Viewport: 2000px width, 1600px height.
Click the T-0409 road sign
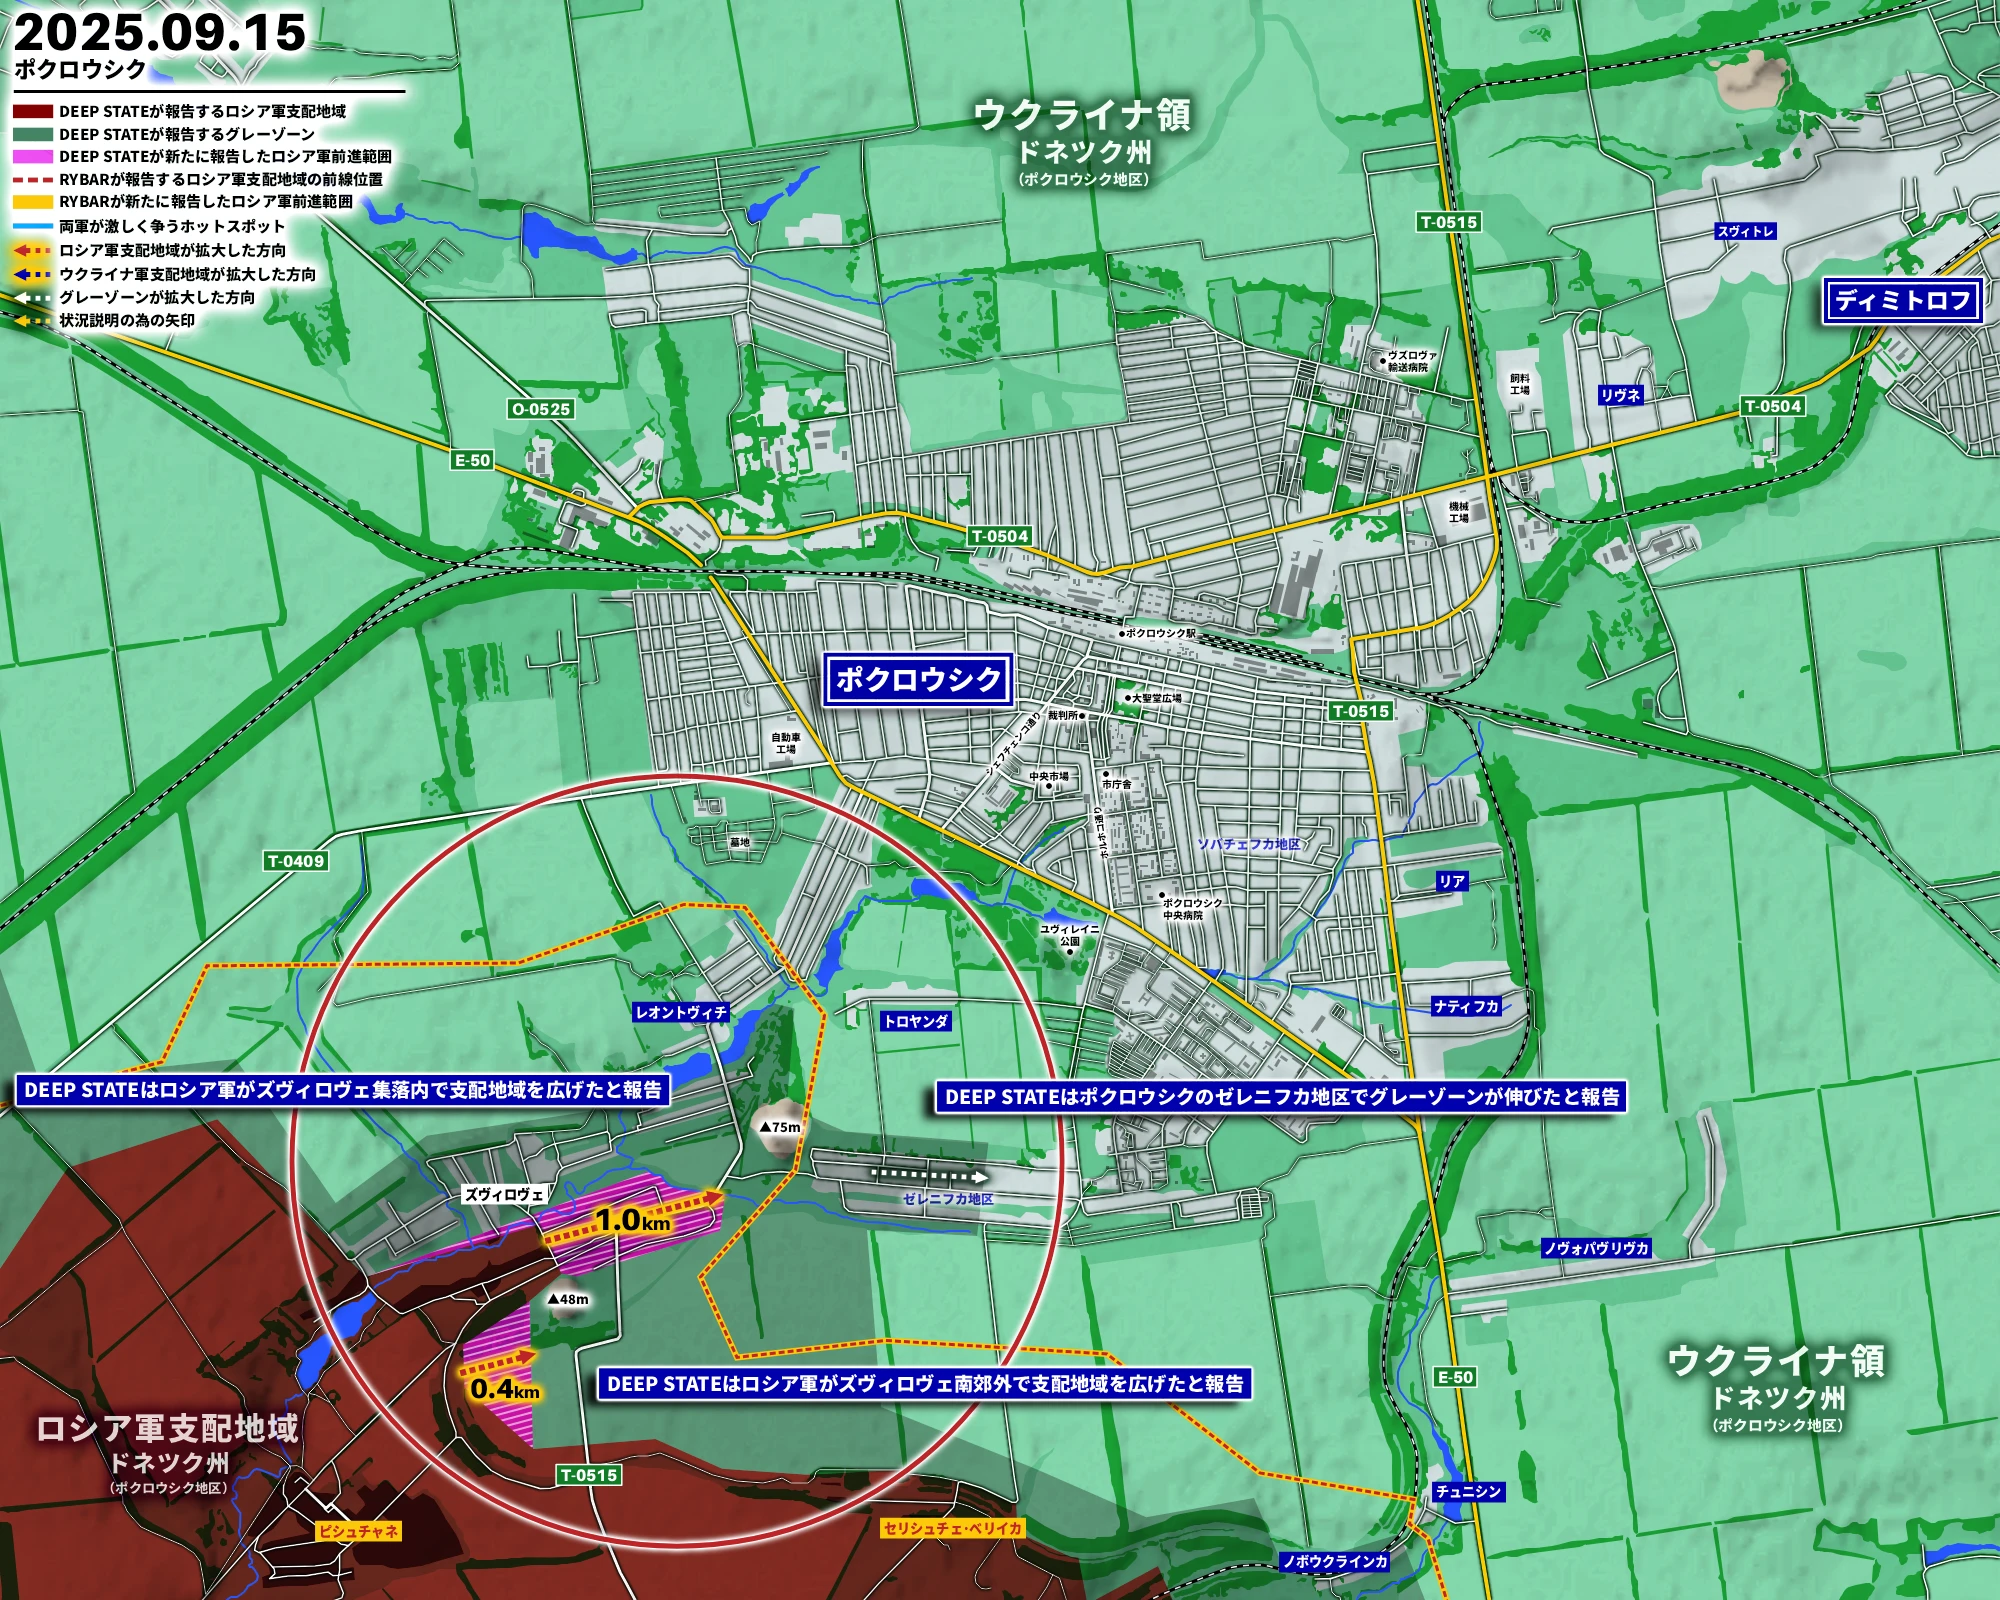click(296, 861)
